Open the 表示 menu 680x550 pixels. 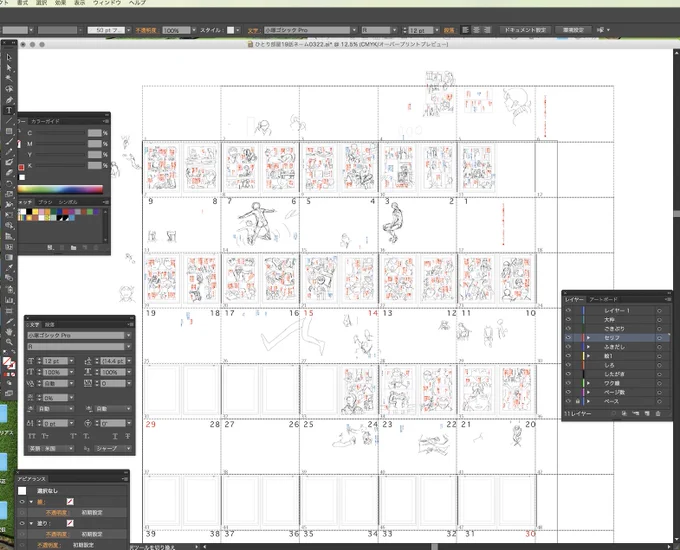(x=79, y=3)
